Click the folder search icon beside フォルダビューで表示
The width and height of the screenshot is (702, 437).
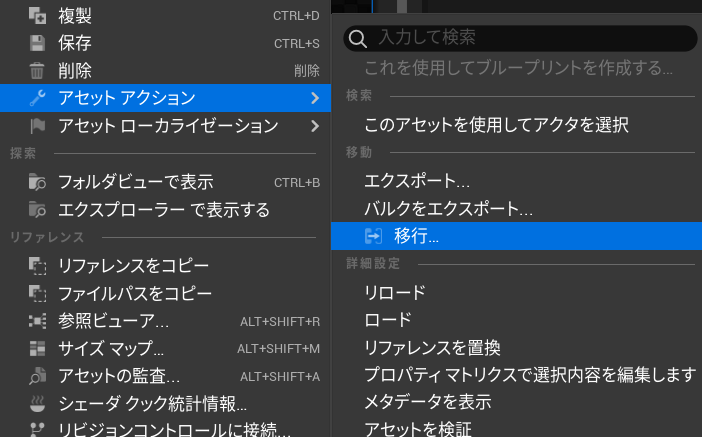click(37, 182)
